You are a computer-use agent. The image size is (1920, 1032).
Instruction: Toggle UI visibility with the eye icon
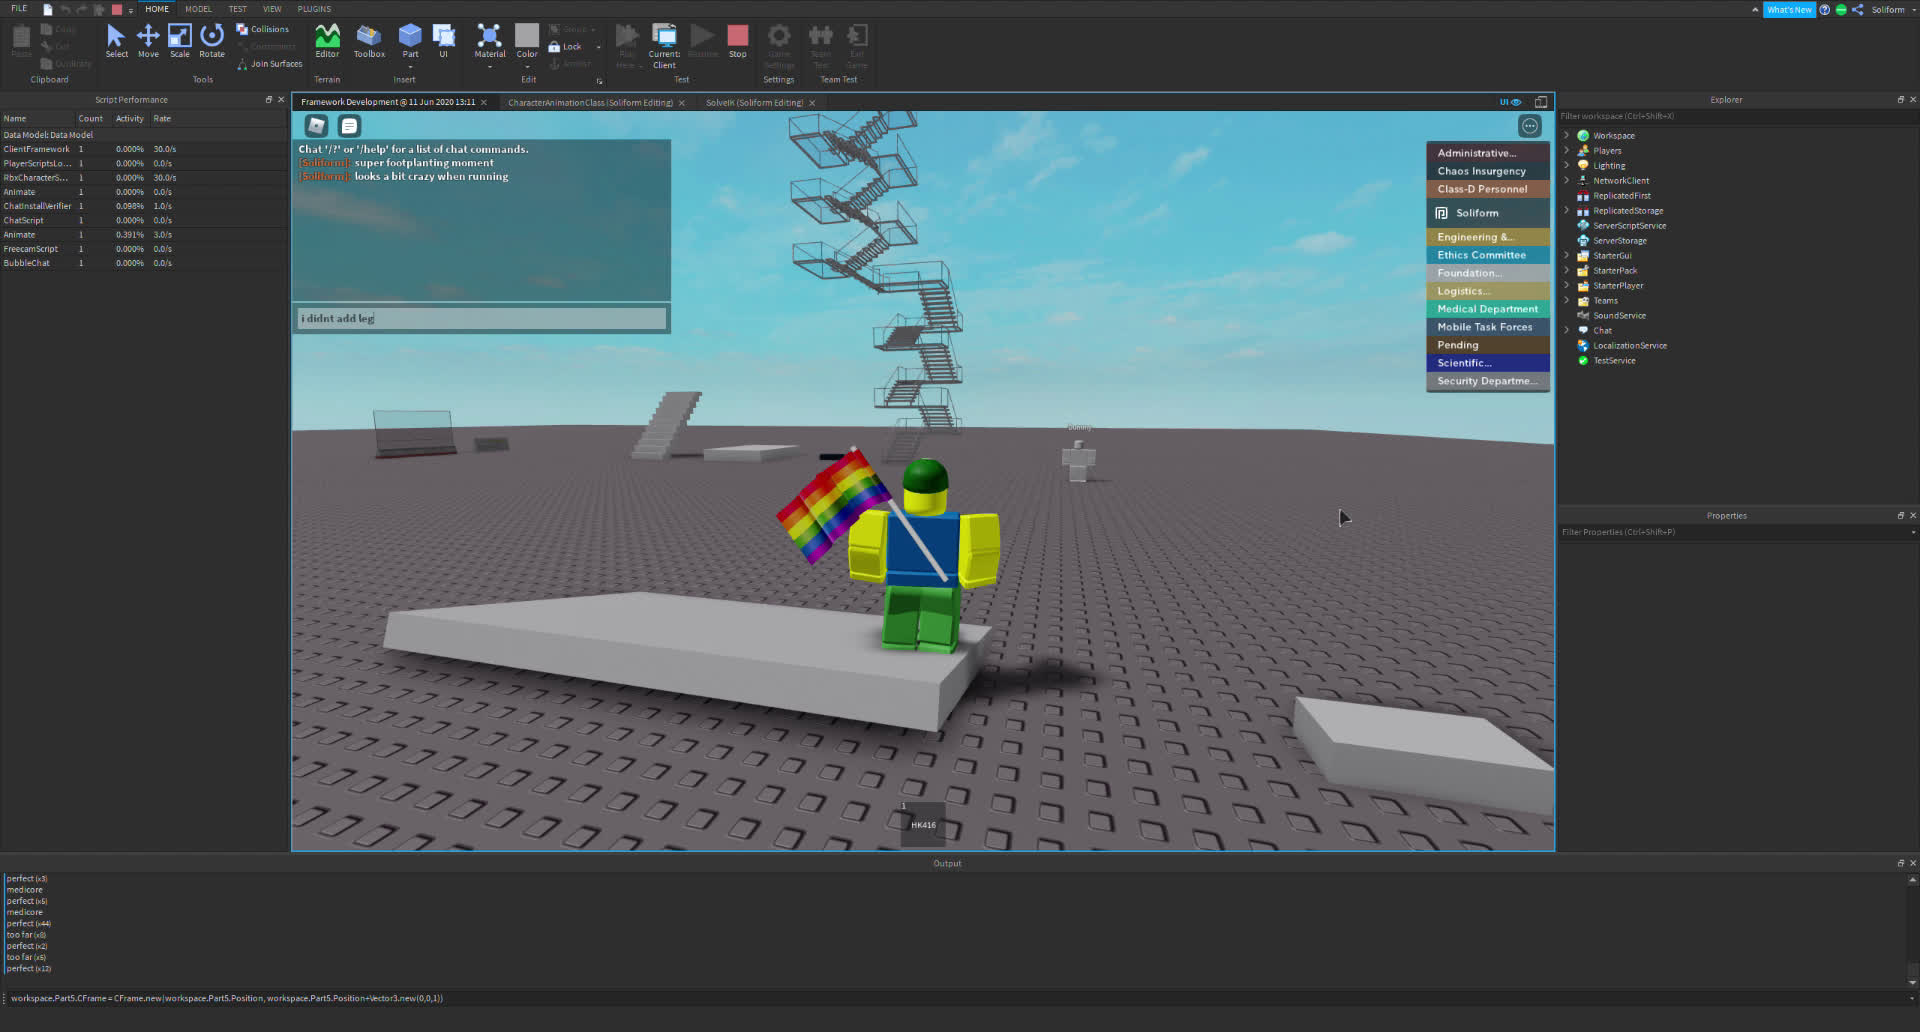1515,101
